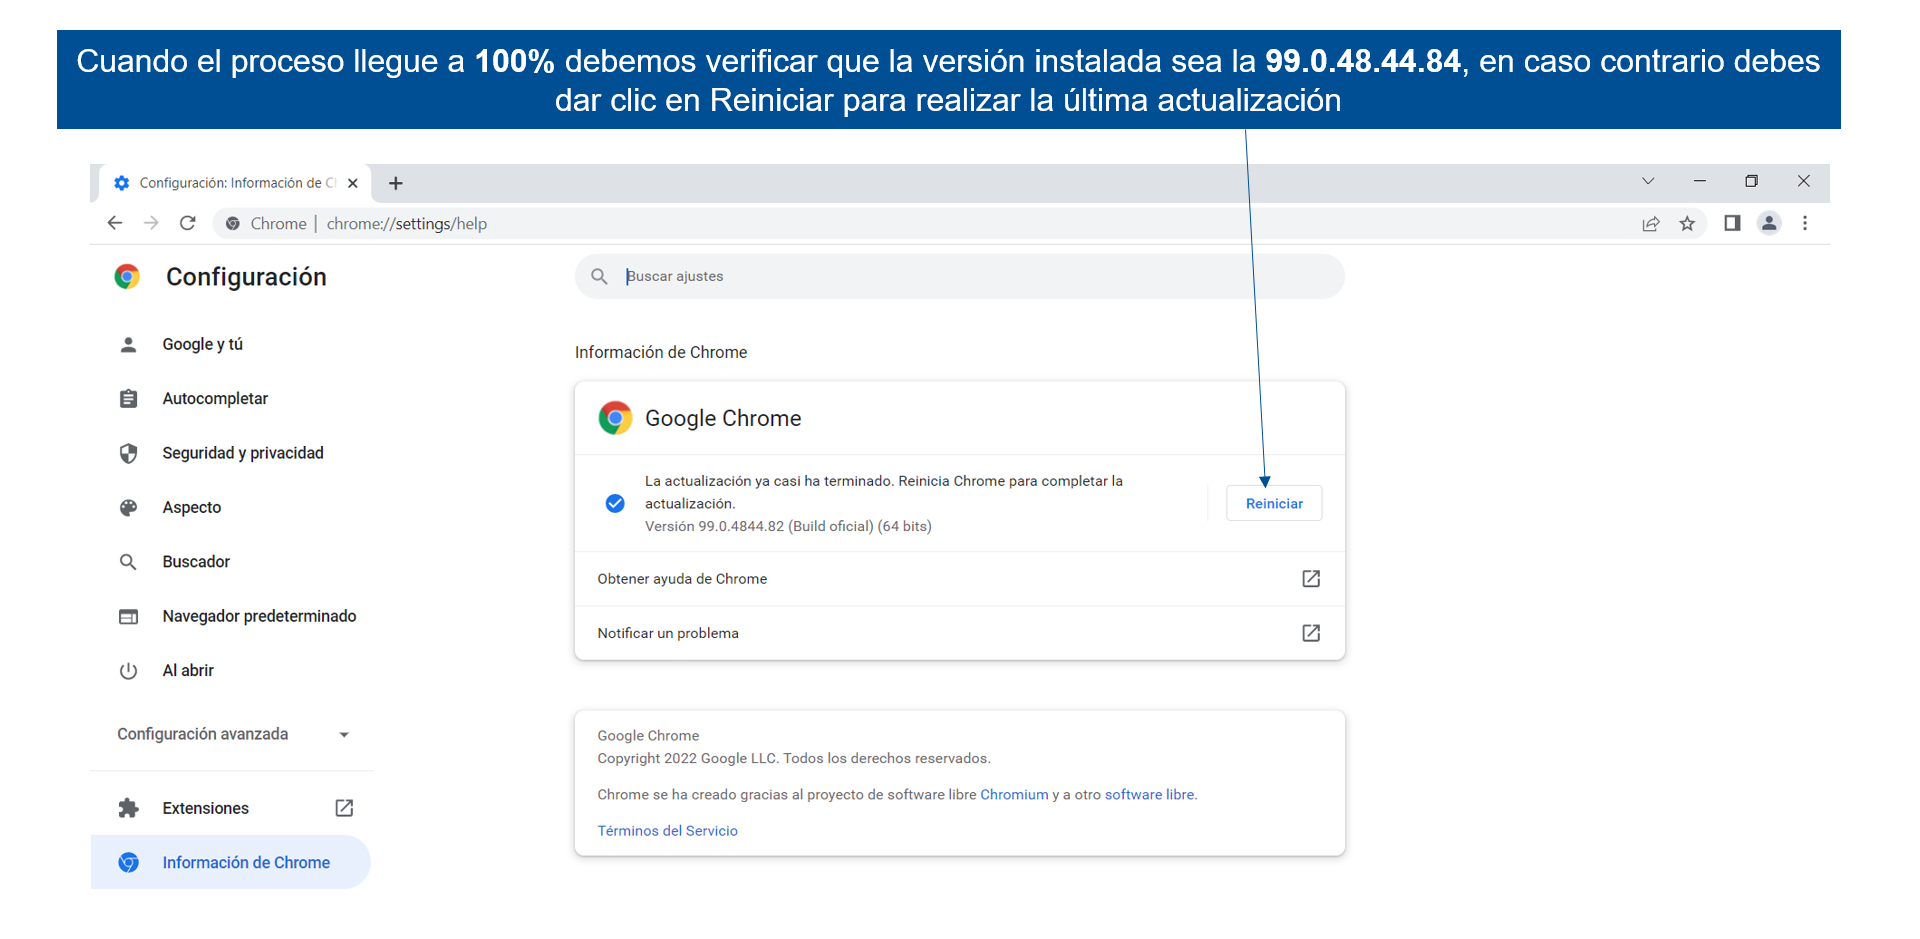Select the Configuración: Información de Chrome tab
This screenshot has width=1920, height=939.
coord(236,183)
